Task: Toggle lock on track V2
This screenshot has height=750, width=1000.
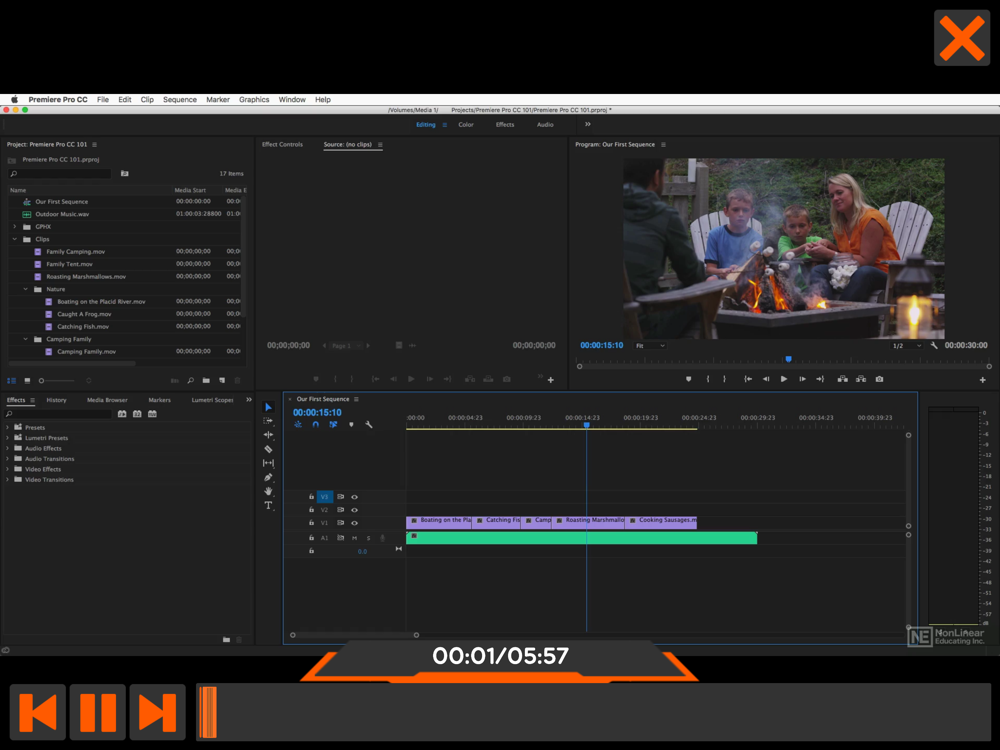Action: [311, 510]
